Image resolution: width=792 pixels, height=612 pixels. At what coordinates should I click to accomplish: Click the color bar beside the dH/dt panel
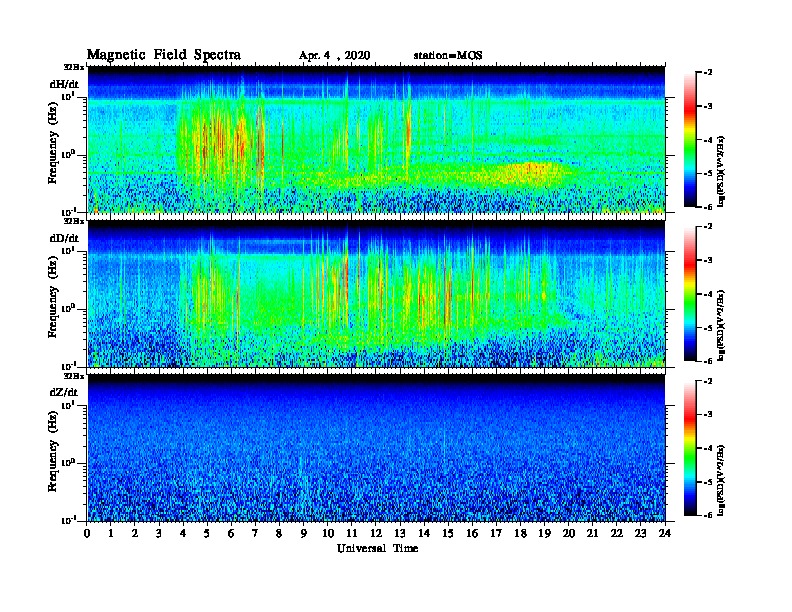pyautogui.click(x=690, y=139)
